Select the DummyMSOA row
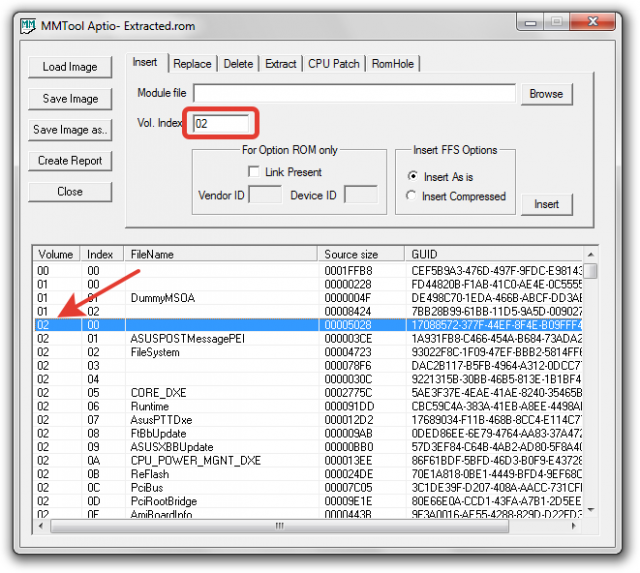Viewport: 640px width, 573px height. 308,298
